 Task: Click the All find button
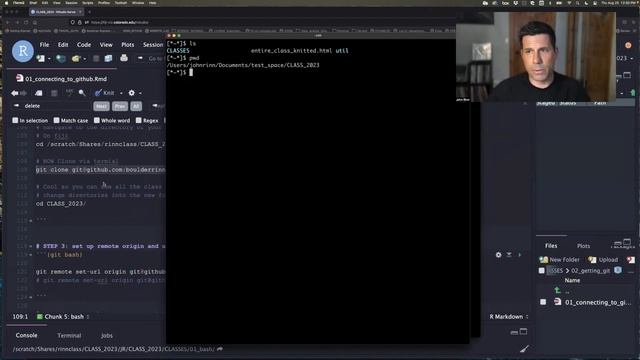[x=136, y=106]
